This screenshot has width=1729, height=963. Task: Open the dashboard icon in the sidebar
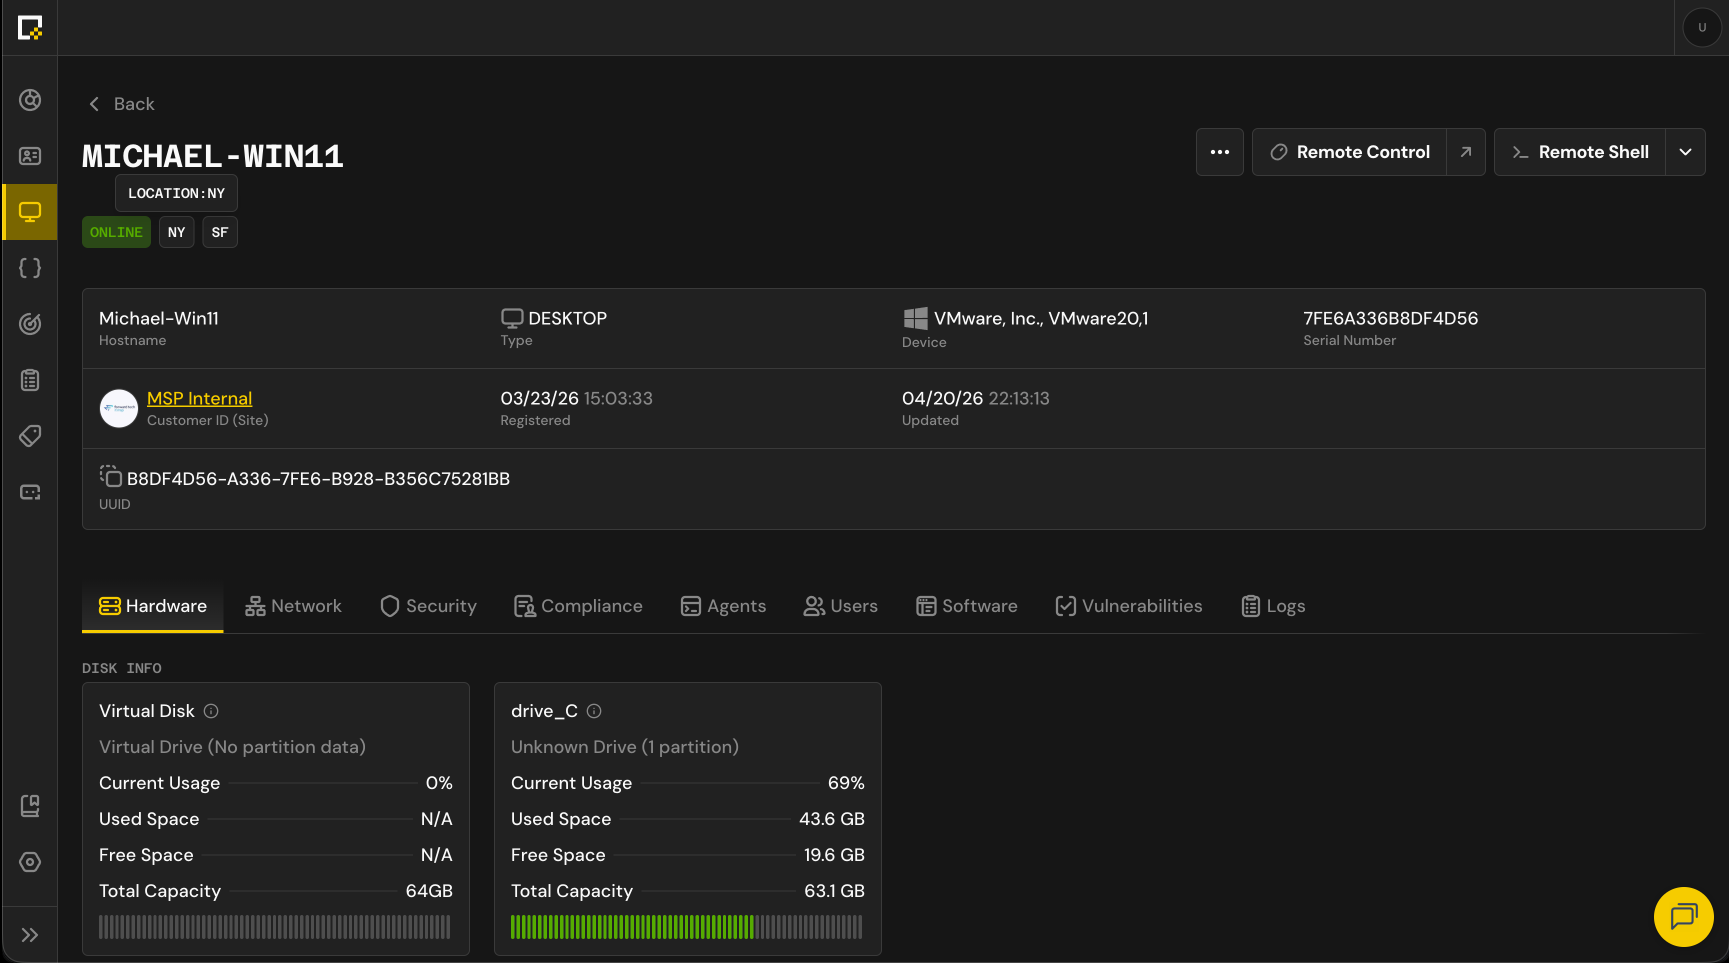pyautogui.click(x=30, y=100)
